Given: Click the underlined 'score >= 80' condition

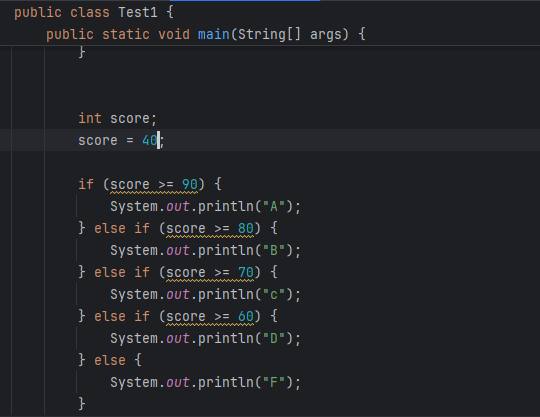Looking at the screenshot, I should (x=210, y=229).
